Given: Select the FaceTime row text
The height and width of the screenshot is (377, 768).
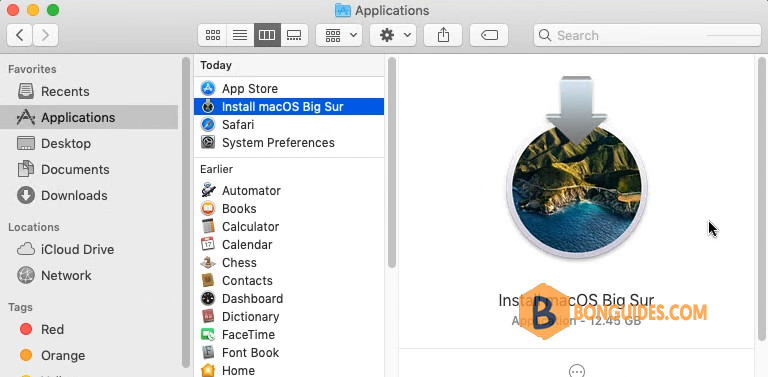Looking at the screenshot, I should [248, 335].
